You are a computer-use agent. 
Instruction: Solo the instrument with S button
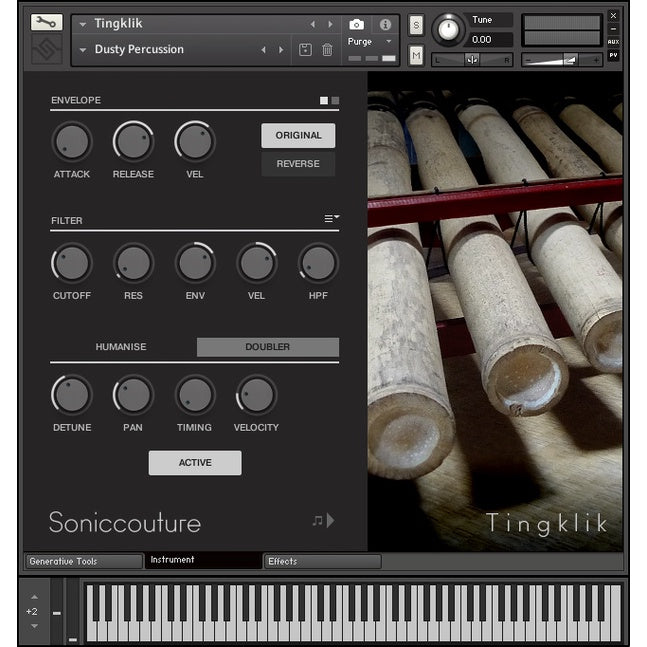click(416, 25)
